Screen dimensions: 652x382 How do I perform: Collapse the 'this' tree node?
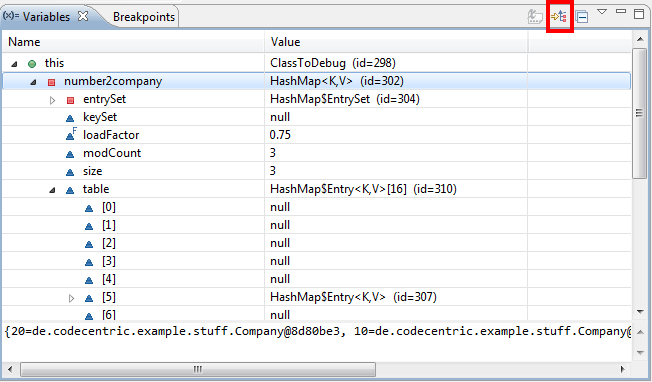coord(14,64)
